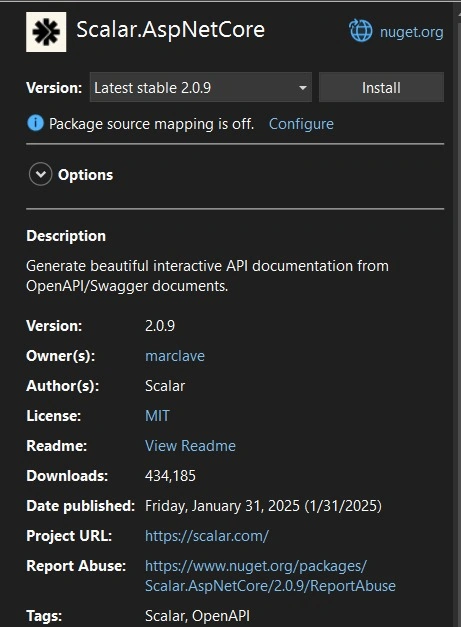Open the marclave owner link
The height and width of the screenshot is (627, 461).
click(x=175, y=356)
